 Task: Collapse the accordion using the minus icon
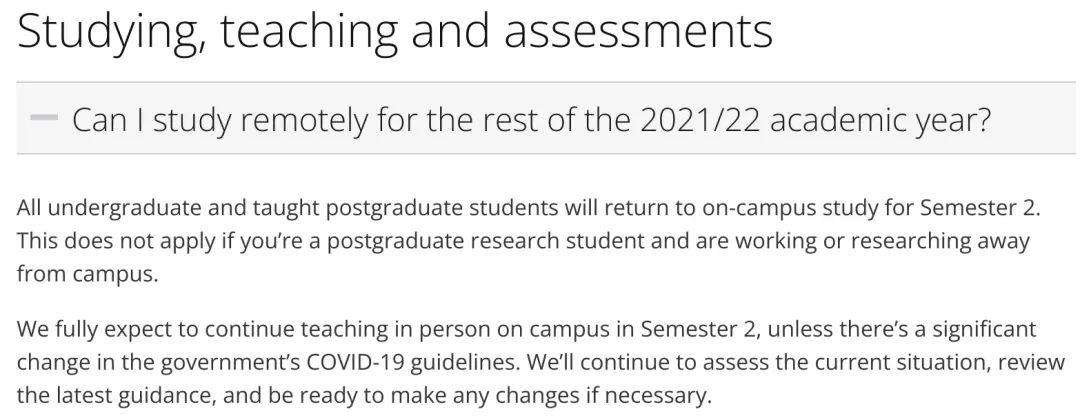[44, 118]
